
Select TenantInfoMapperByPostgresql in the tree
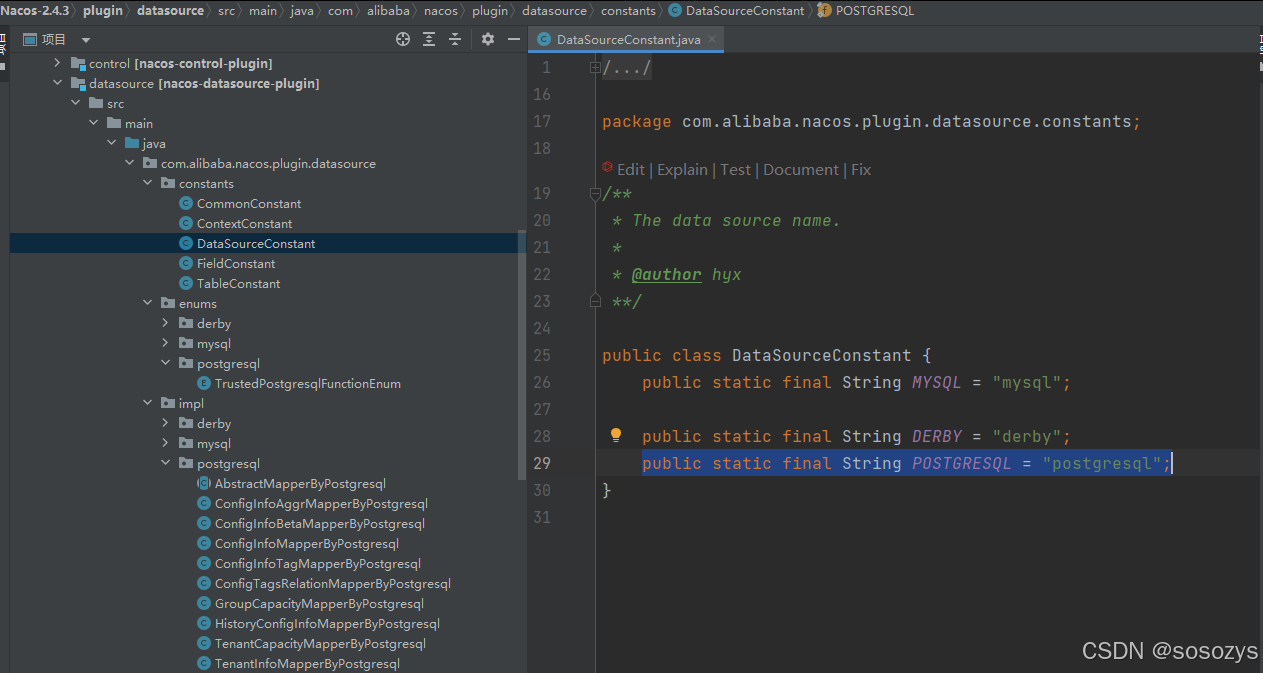click(x=307, y=663)
